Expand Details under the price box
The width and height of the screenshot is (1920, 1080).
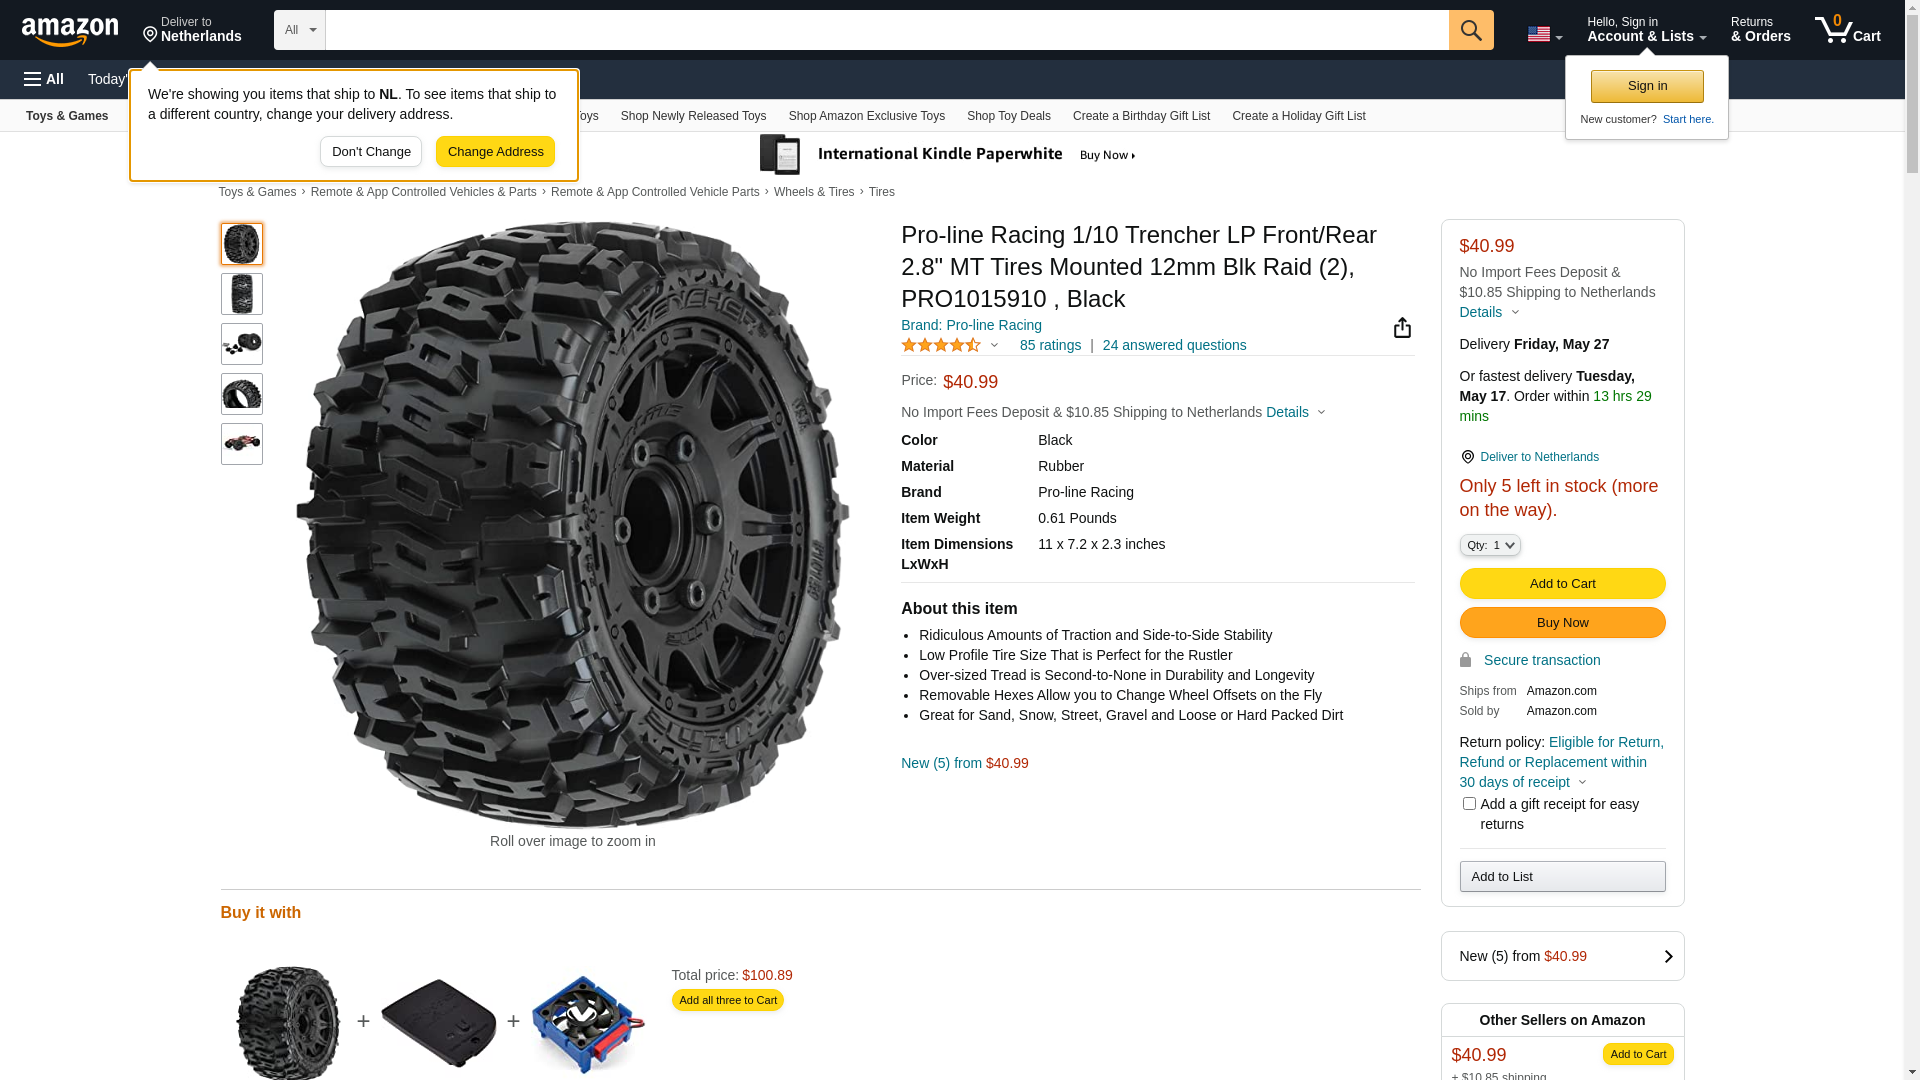(x=1488, y=312)
